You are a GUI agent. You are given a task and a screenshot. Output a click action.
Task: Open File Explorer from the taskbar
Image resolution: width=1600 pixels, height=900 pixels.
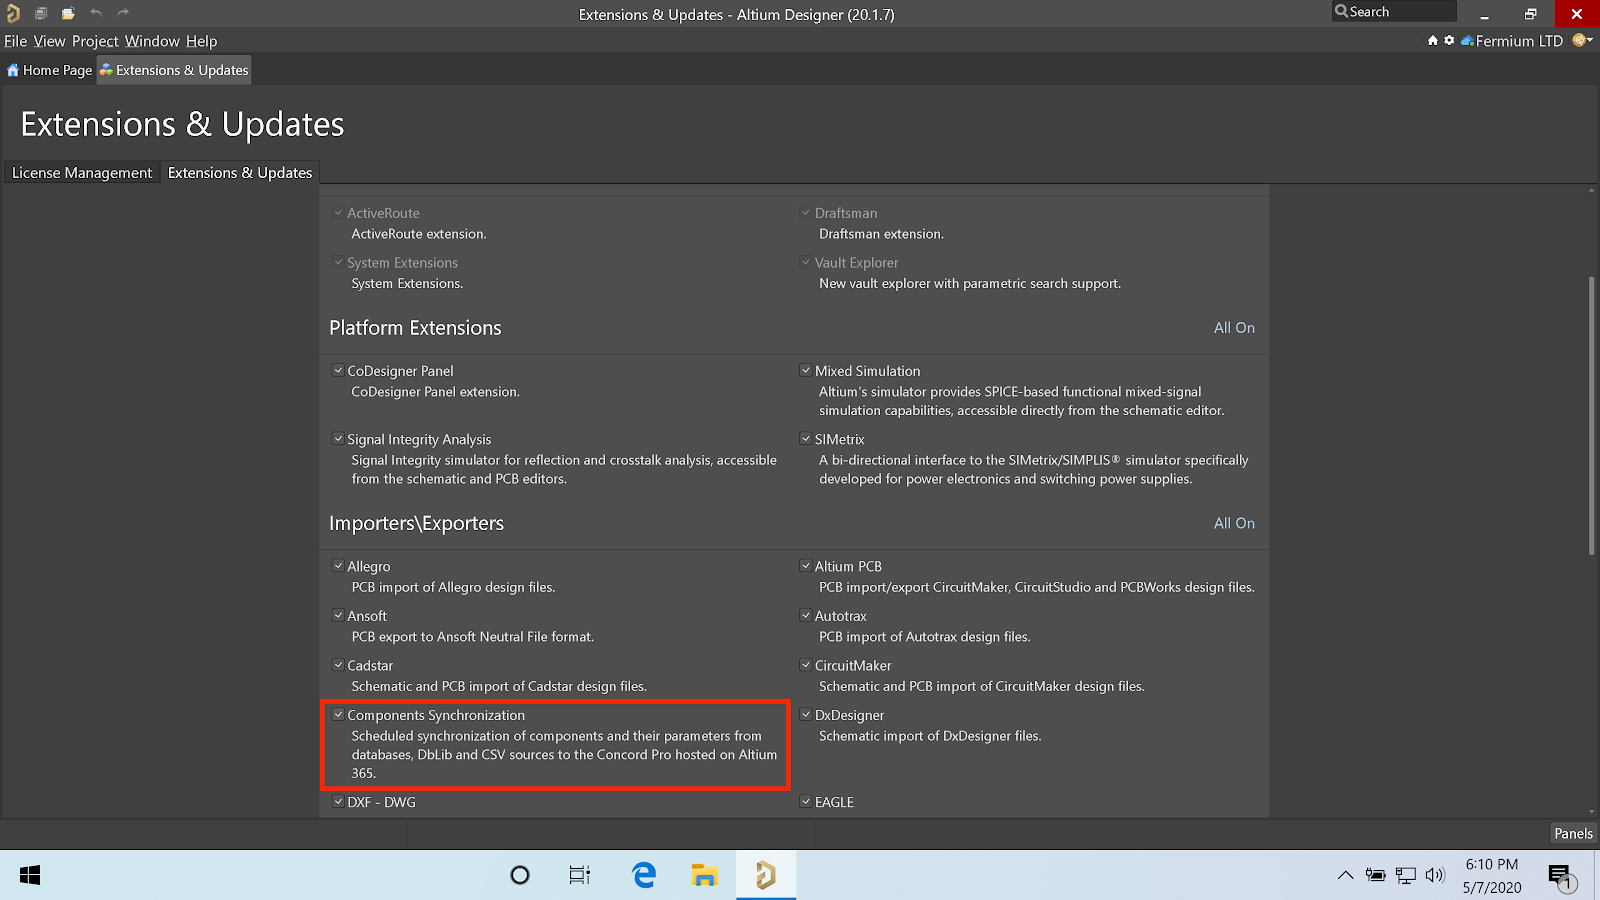[704, 875]
